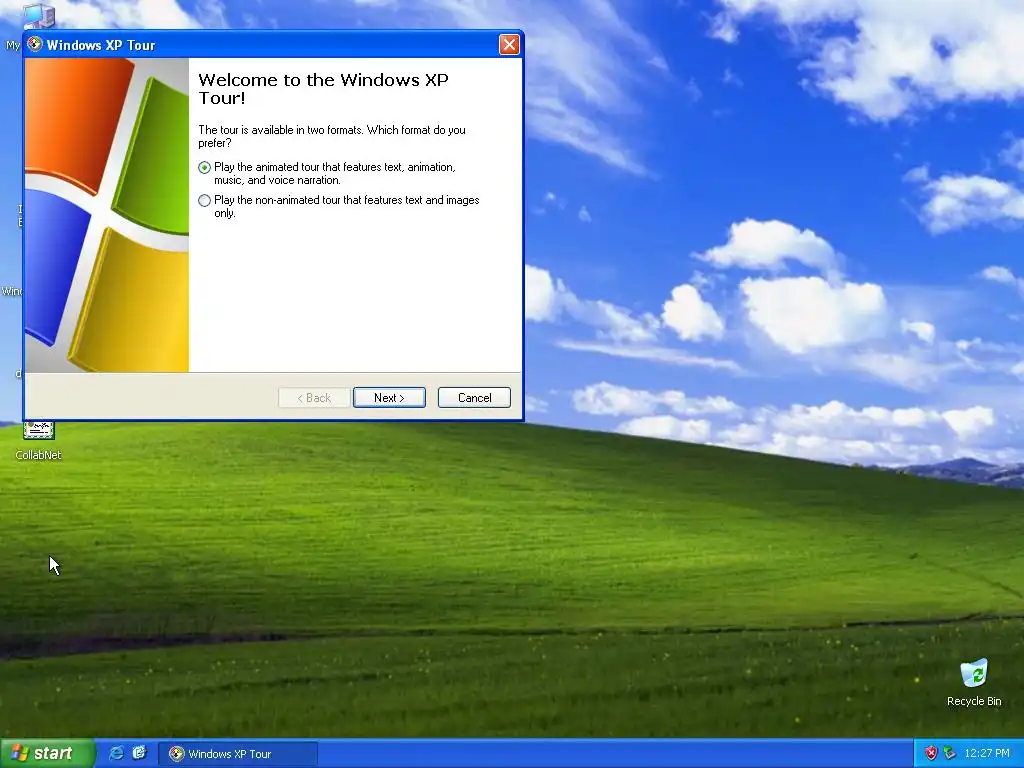Select the non-animated tour radio option
Viewport: 1024px width, 768px height.
point(204,200)
